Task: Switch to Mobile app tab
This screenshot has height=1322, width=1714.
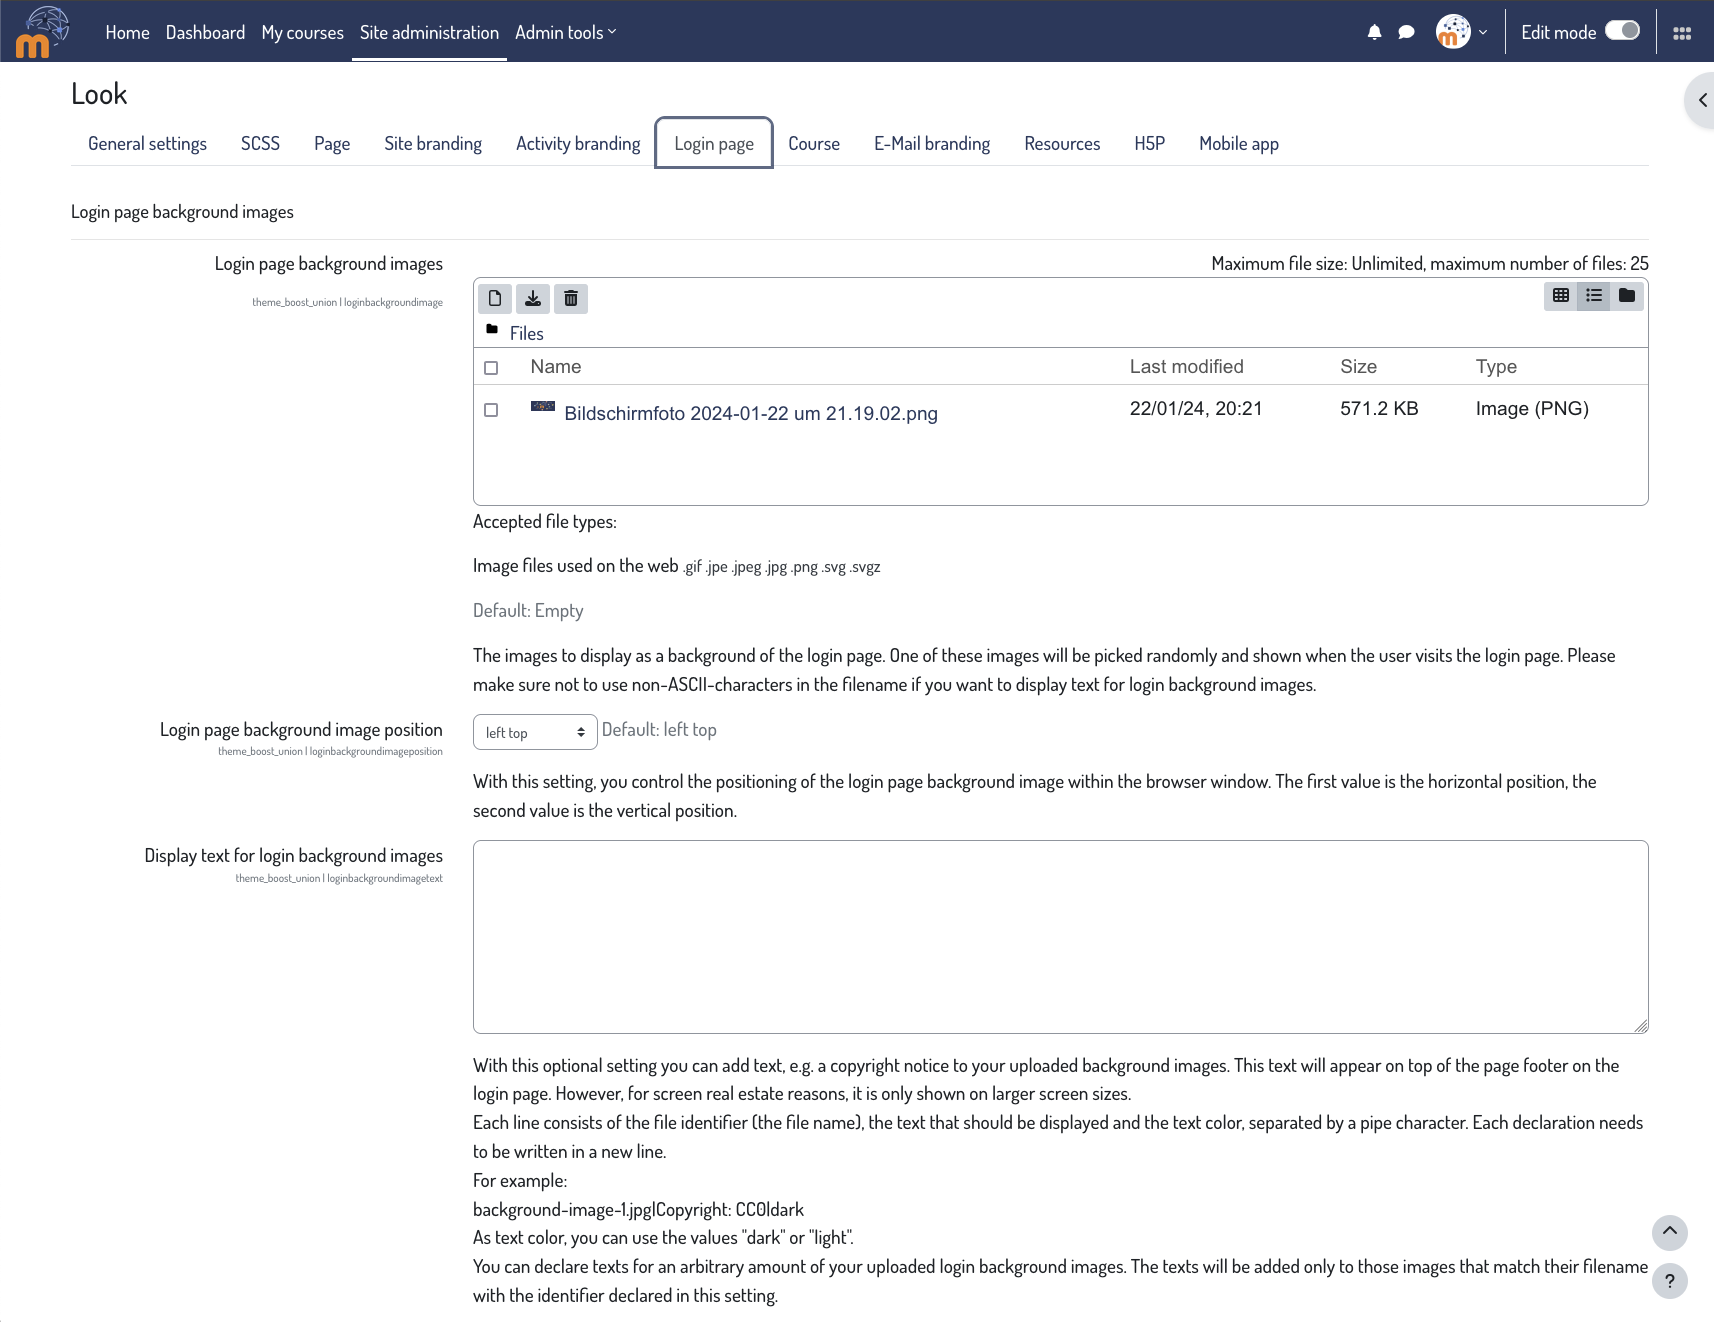Action: click(1239, 143)
